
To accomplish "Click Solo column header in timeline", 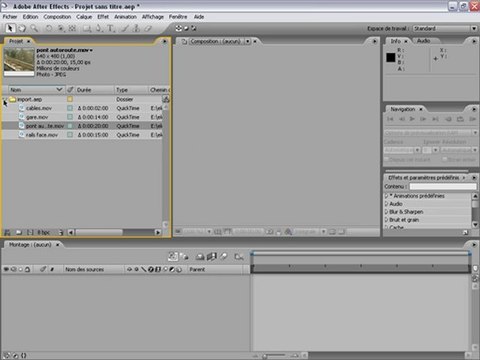I will tap(20, 269).
